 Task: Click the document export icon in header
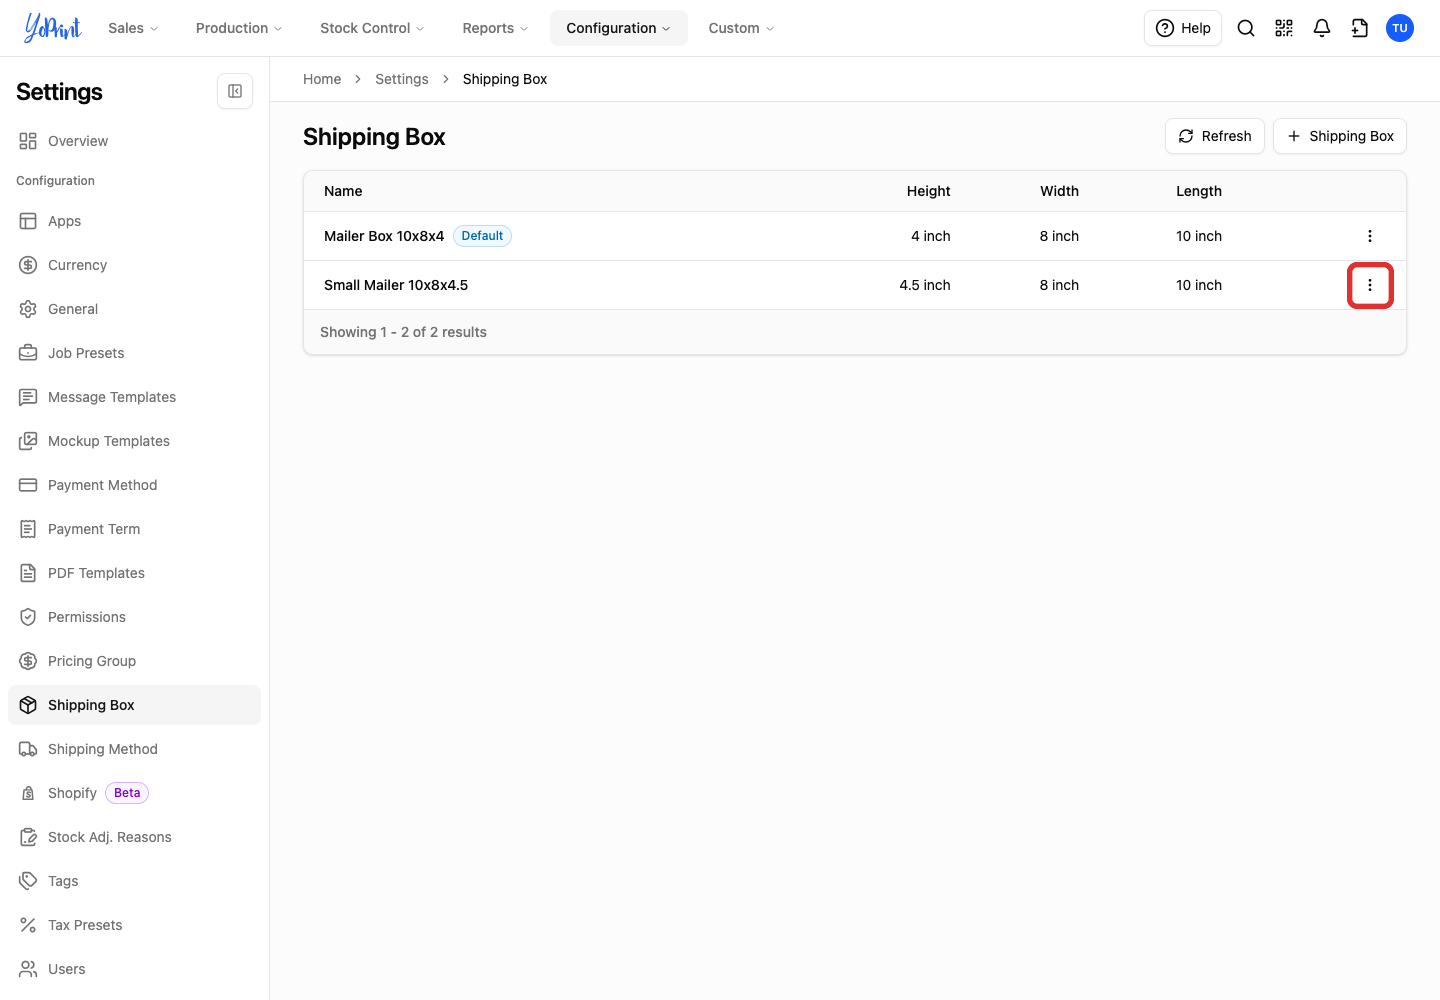coord(1360,28)
